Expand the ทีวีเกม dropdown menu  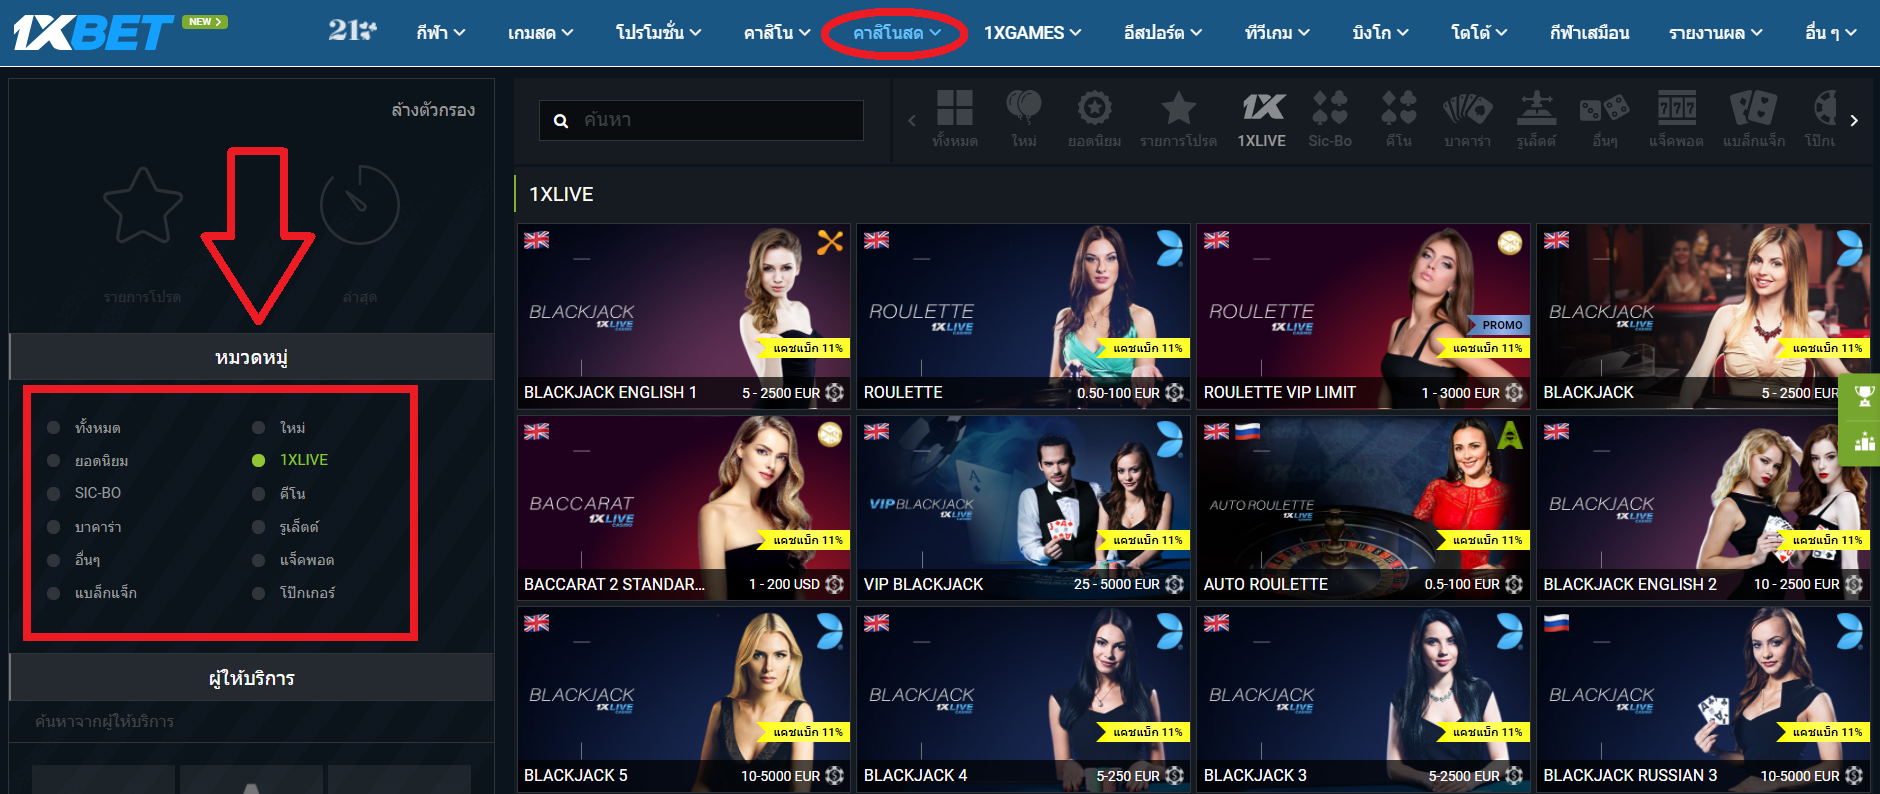coord(1277,33)
